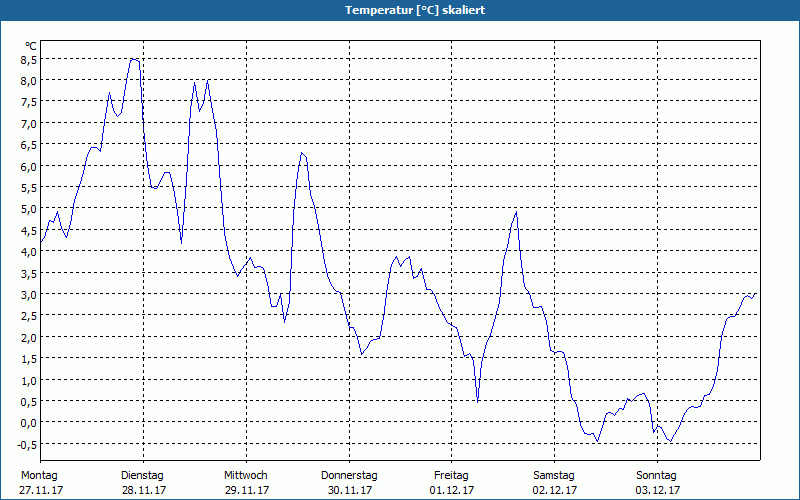Click the date 28.11.17
Image resolution: width=800 pixels, height=500 pixels.
tap(144, 490)
